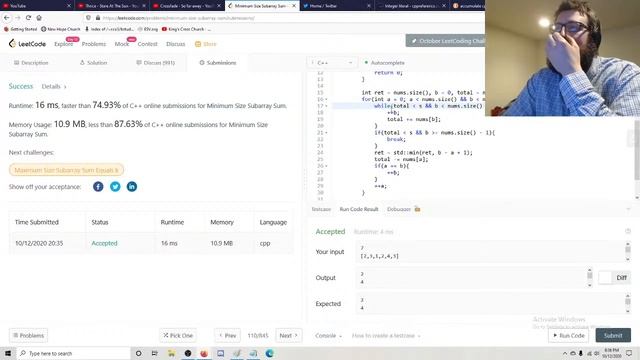The width and height of the screenshot is (640, 360).
Task: Open the notification center icon
Action: click(x=629, y=353)
